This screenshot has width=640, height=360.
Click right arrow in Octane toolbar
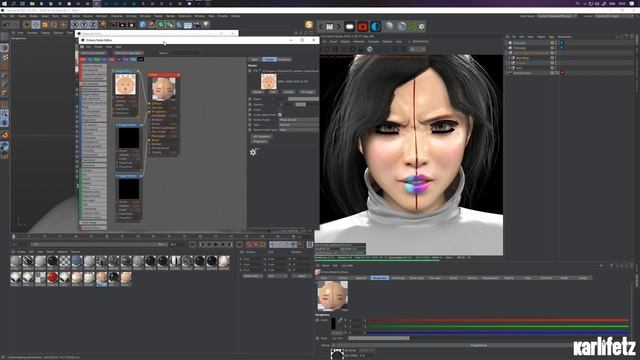point(338,27)
